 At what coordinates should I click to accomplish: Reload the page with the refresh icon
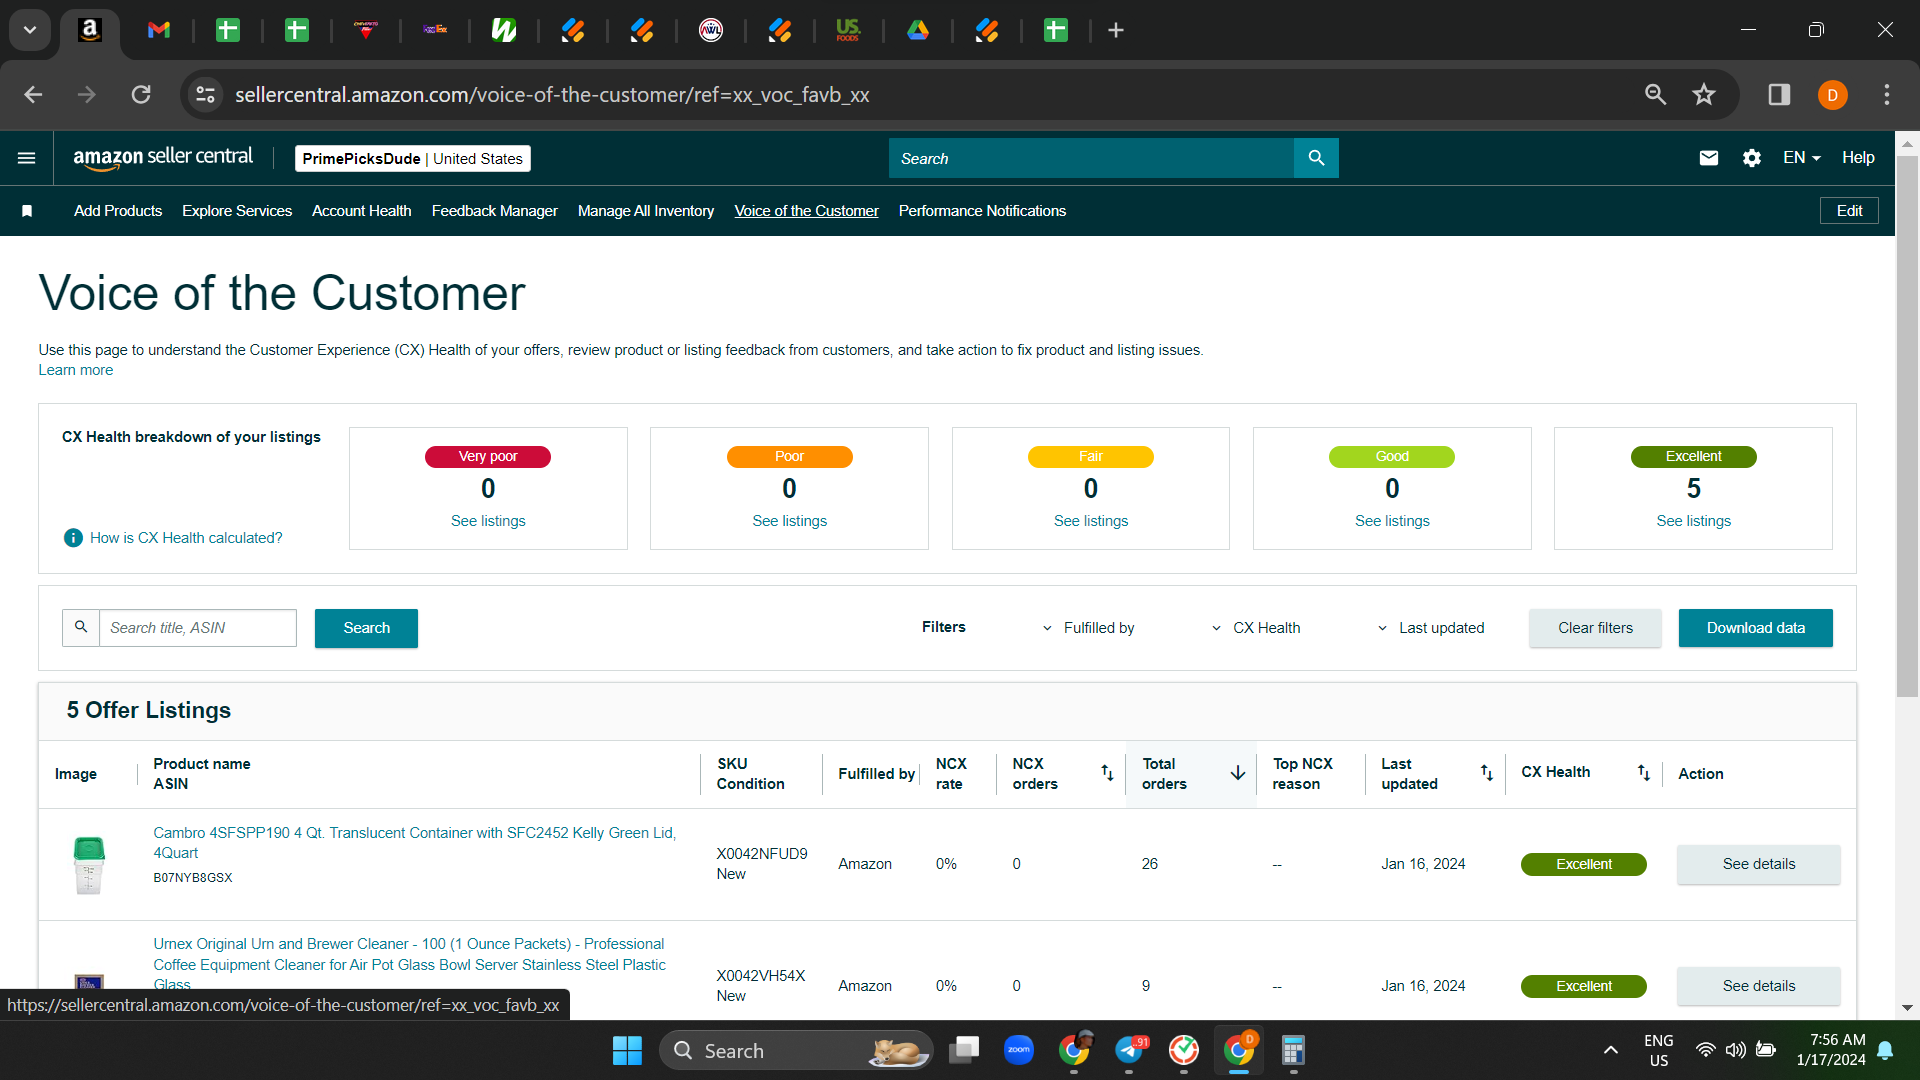141,95
